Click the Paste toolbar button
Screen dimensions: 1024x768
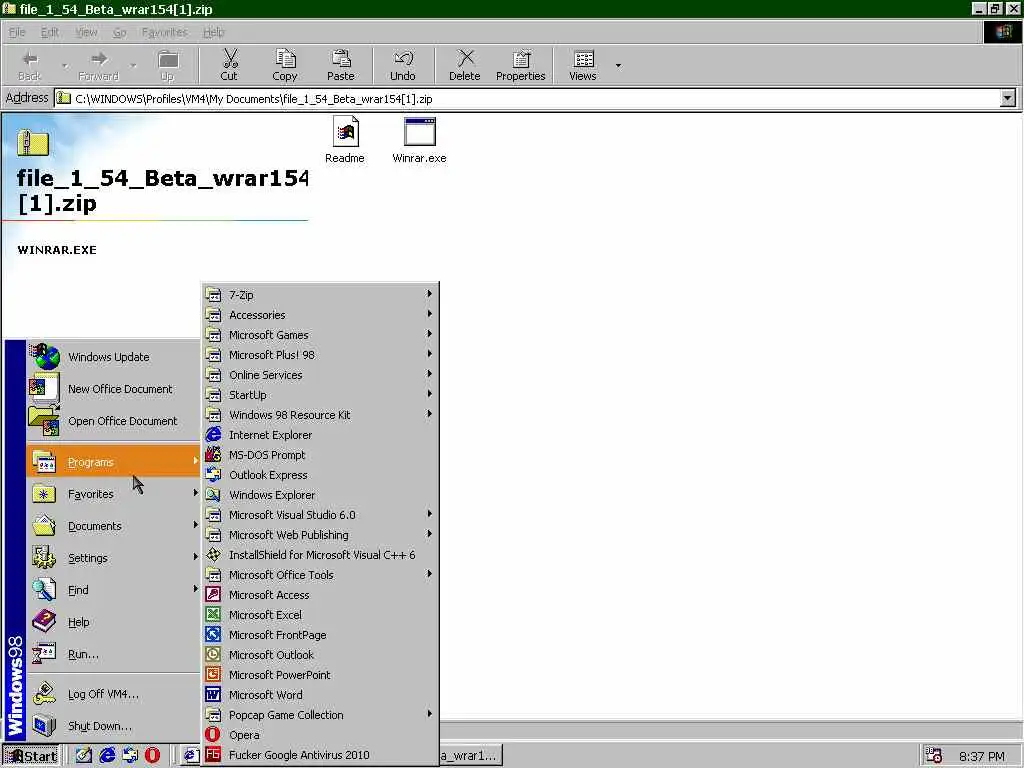340,65
